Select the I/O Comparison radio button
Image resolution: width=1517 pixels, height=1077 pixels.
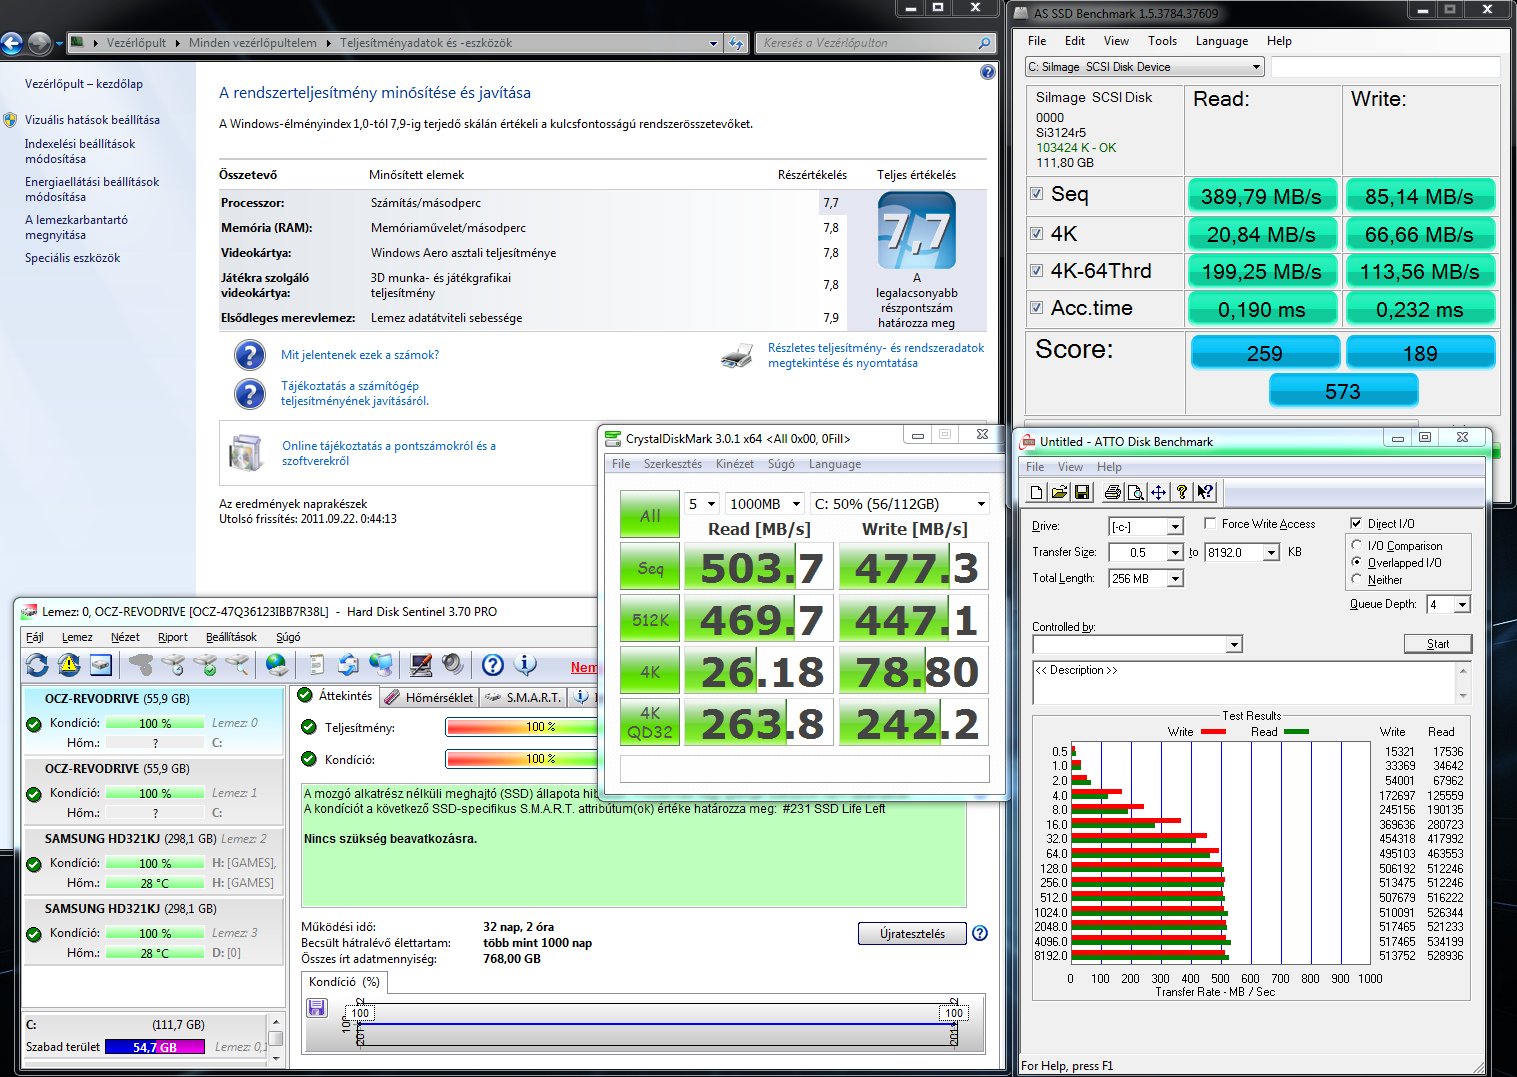click(x=1357, y=546)
